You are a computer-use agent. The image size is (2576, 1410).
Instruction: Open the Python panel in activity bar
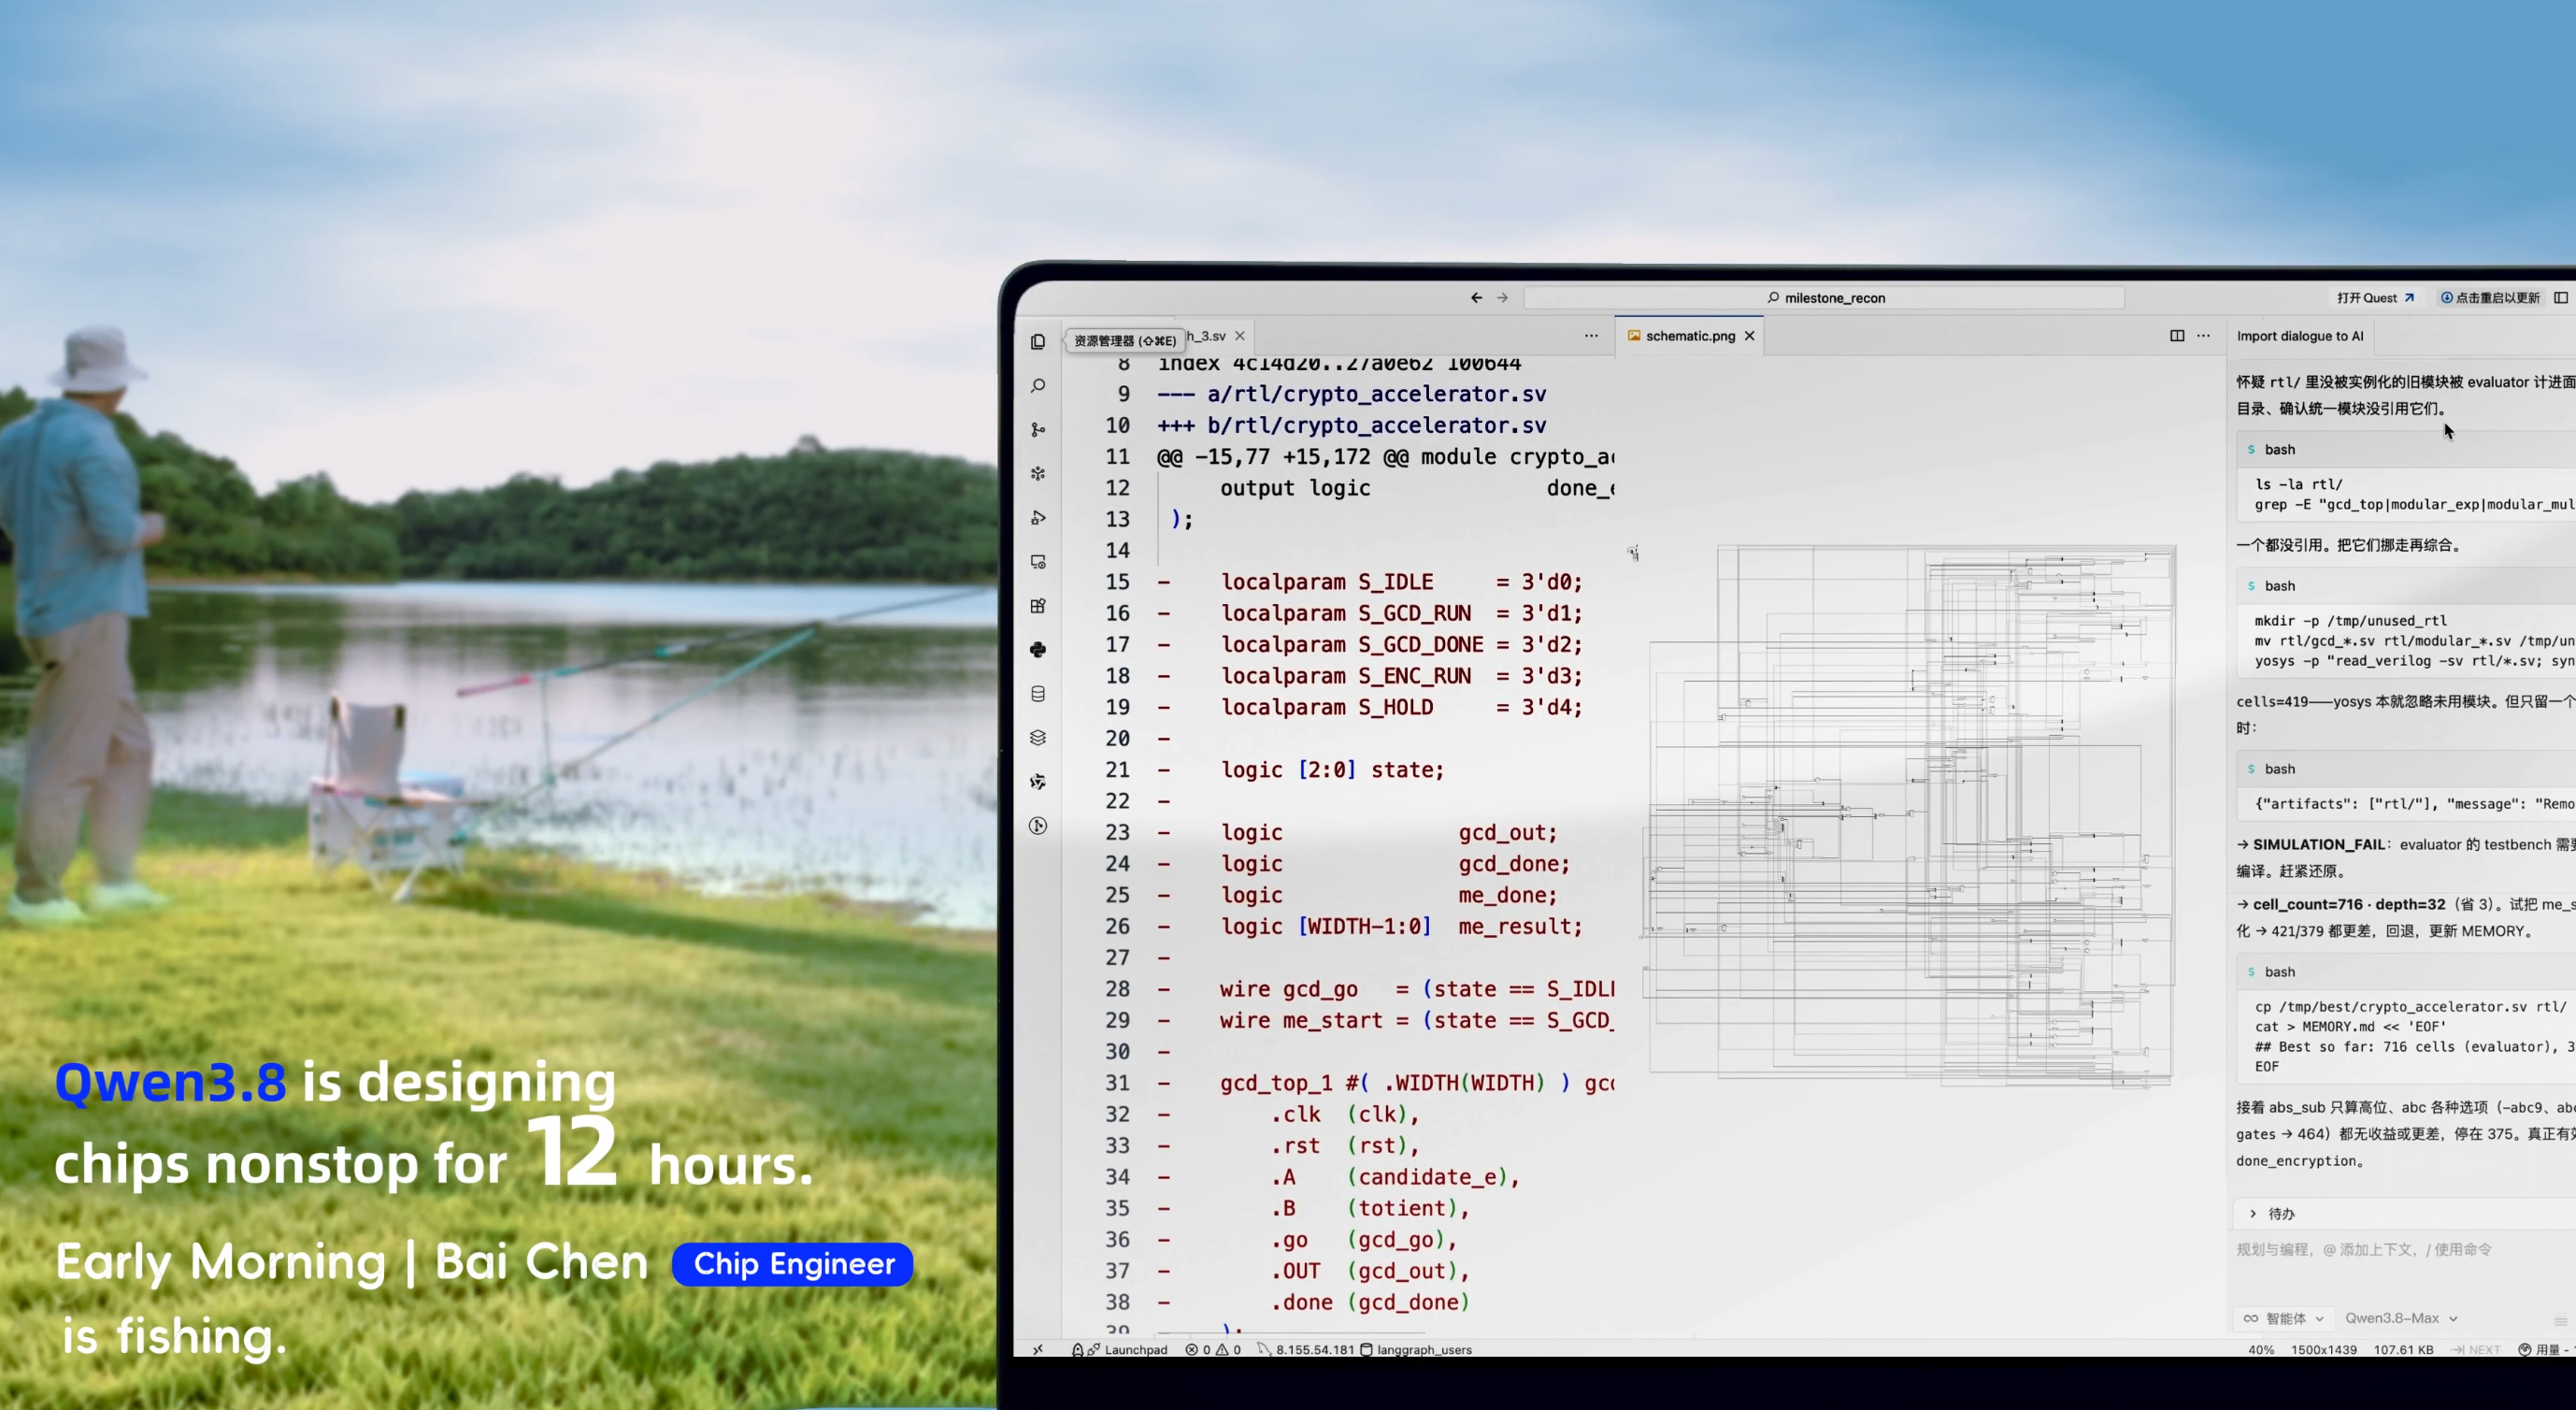[x=1038, y=650]
